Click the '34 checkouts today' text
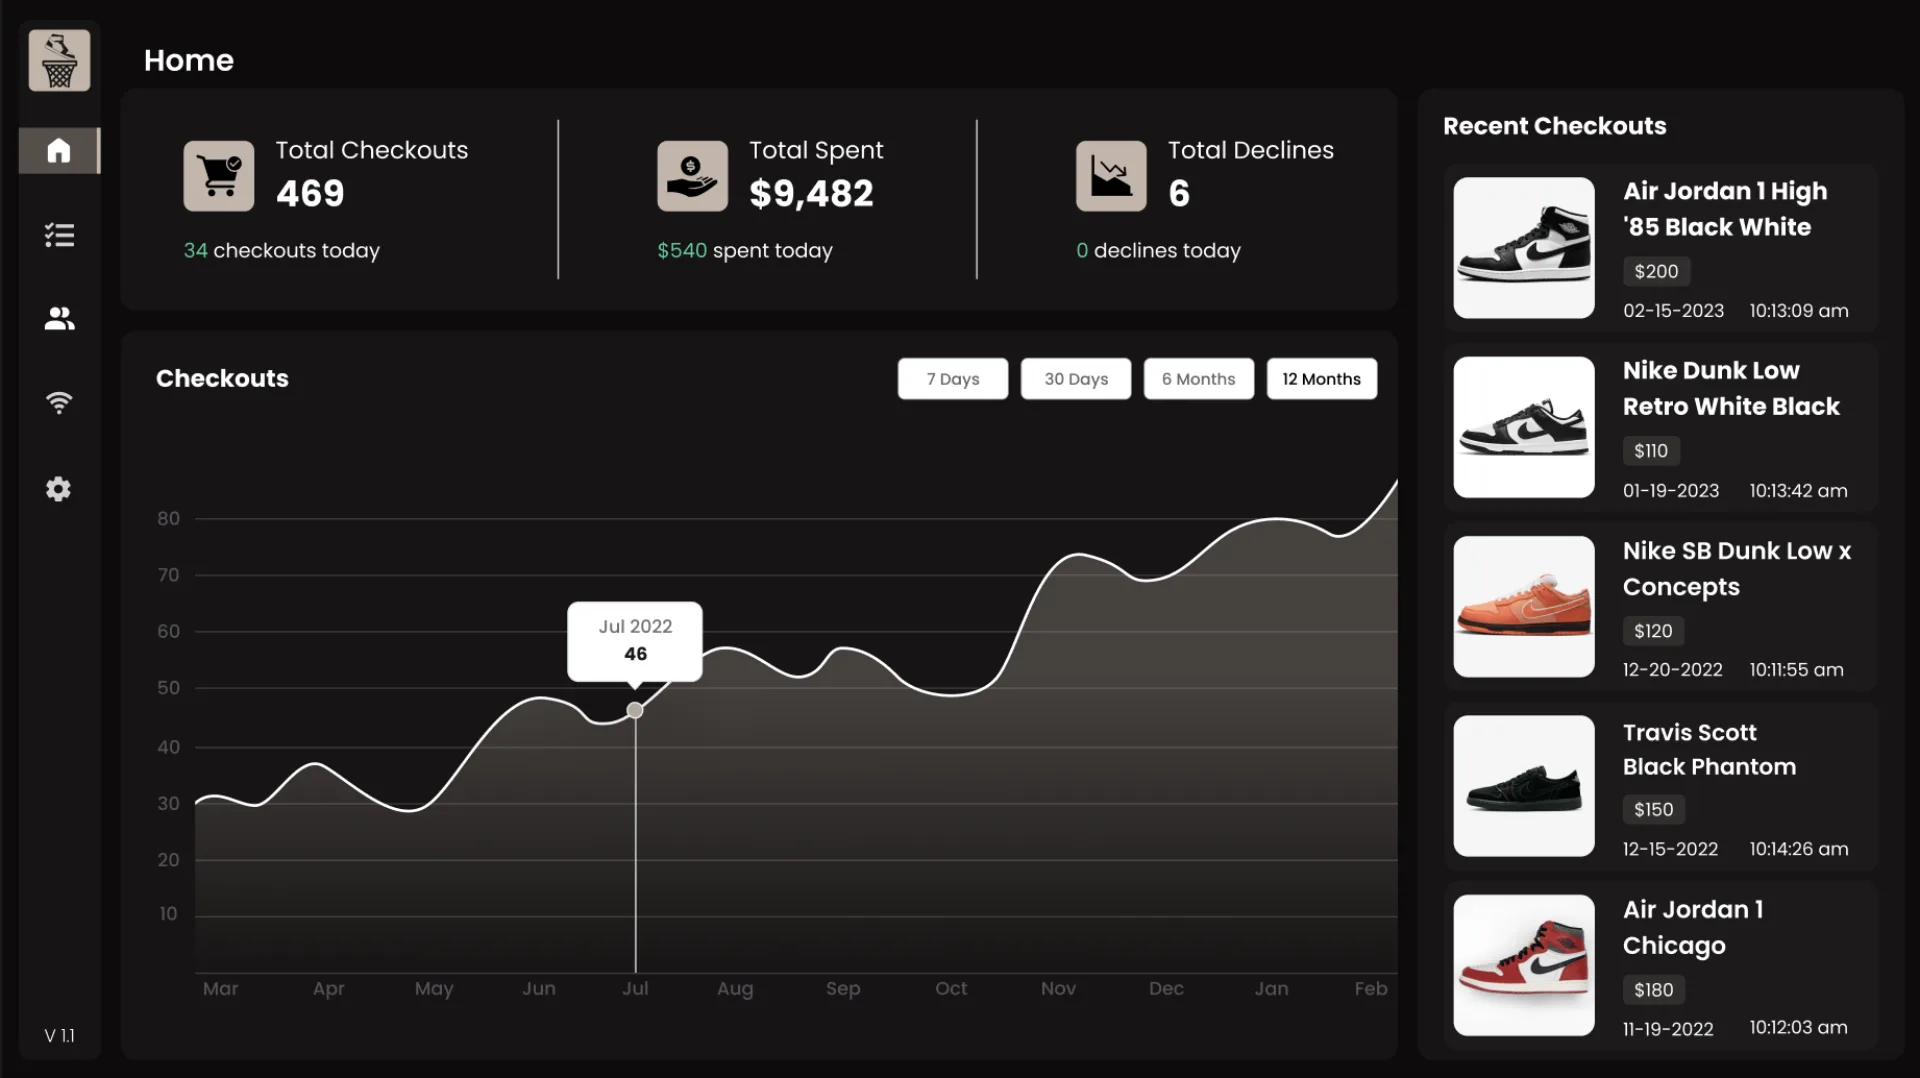 (x=281, y=251)
